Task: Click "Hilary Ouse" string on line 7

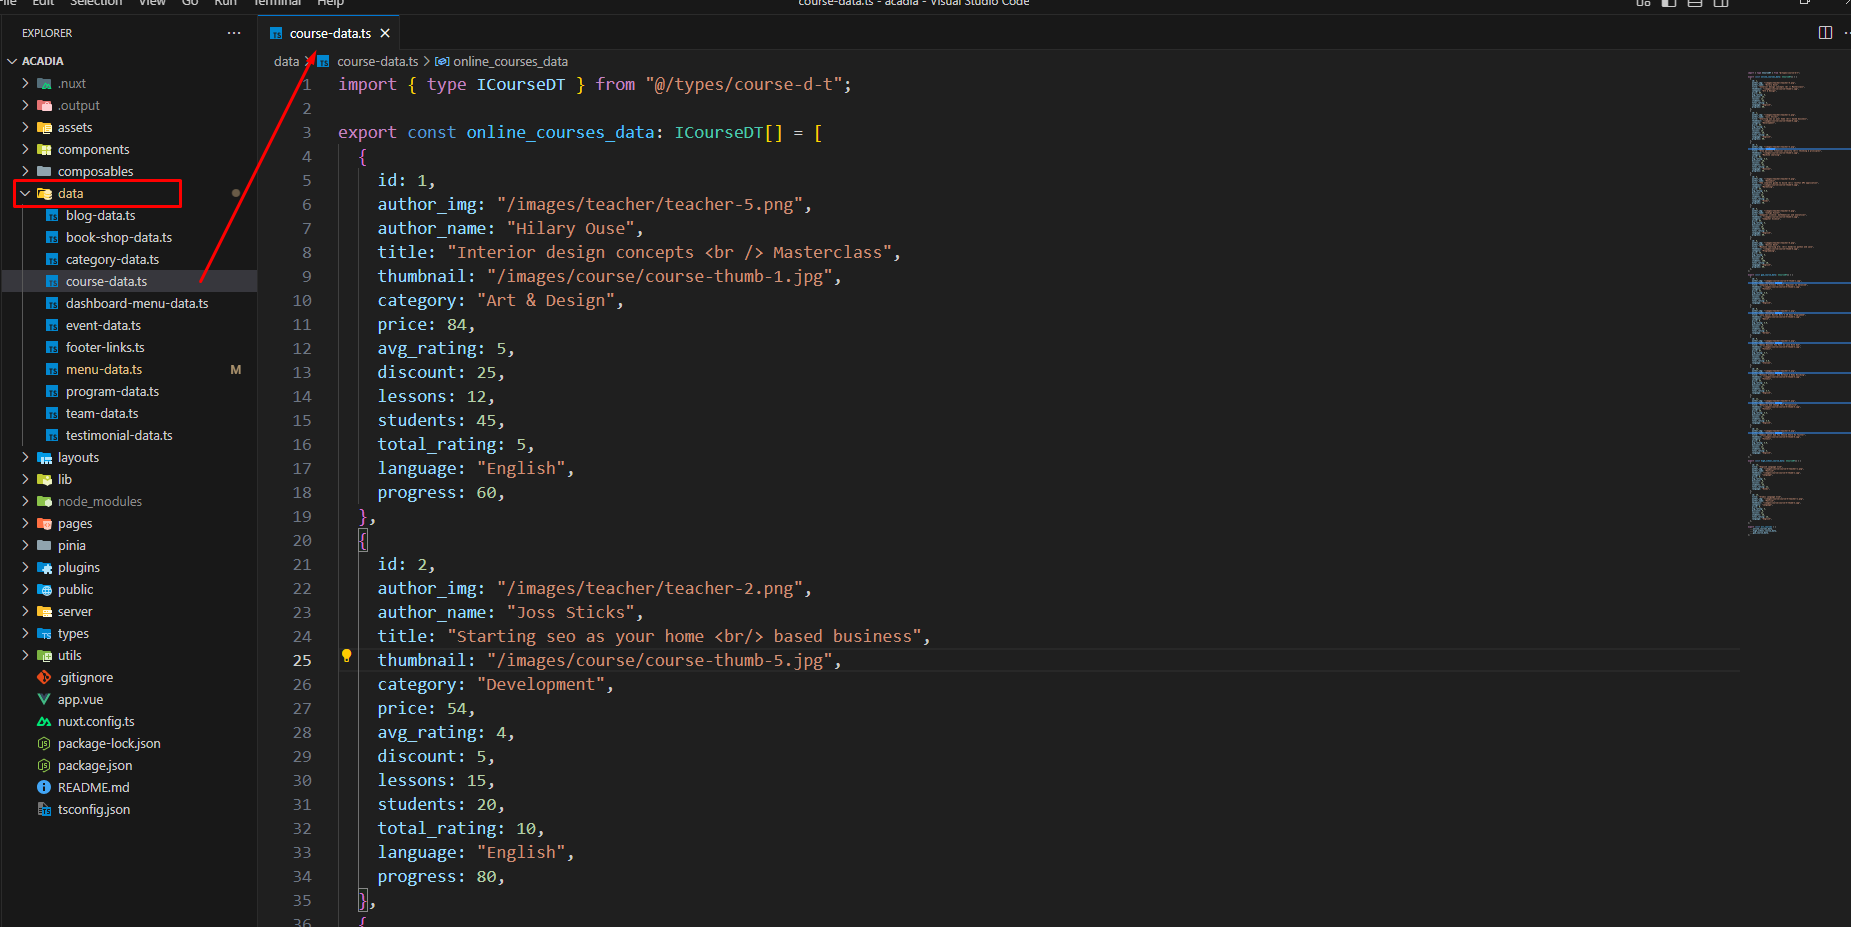Action: [x=570, y=229]
